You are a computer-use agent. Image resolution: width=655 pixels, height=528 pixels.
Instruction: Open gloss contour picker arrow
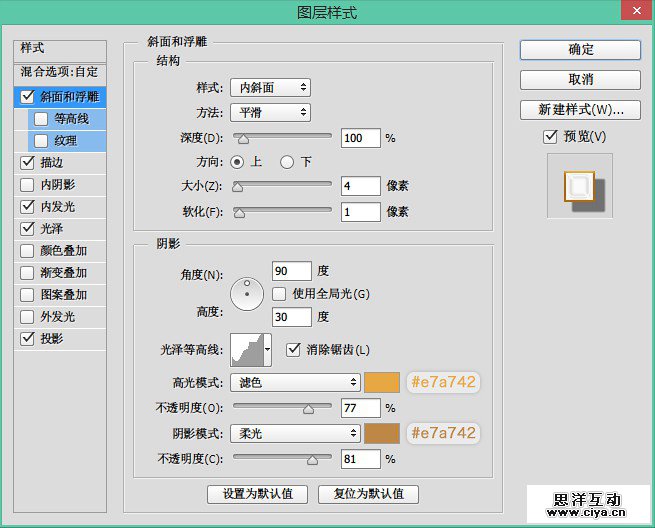coord(268,350)
